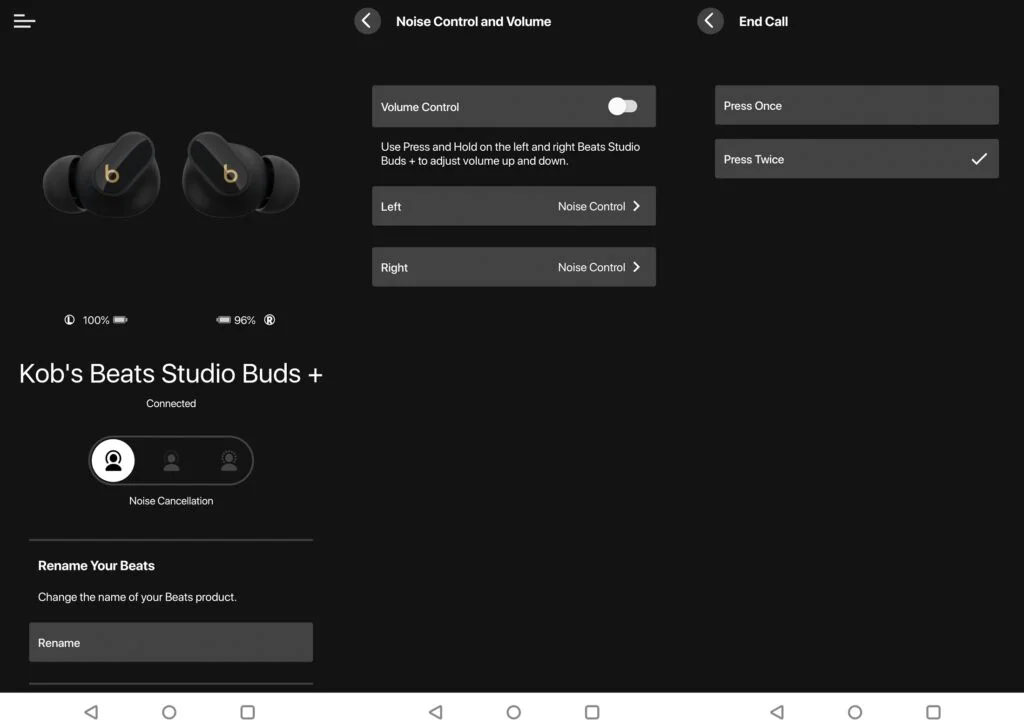1024x725 pixels.
Task: Tap Android home button on End Call screen
Action: point(855,712)
